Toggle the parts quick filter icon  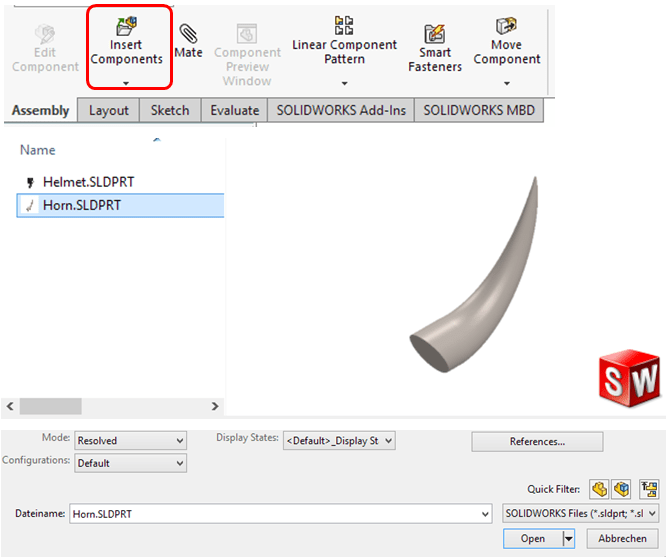click(599, 489)
